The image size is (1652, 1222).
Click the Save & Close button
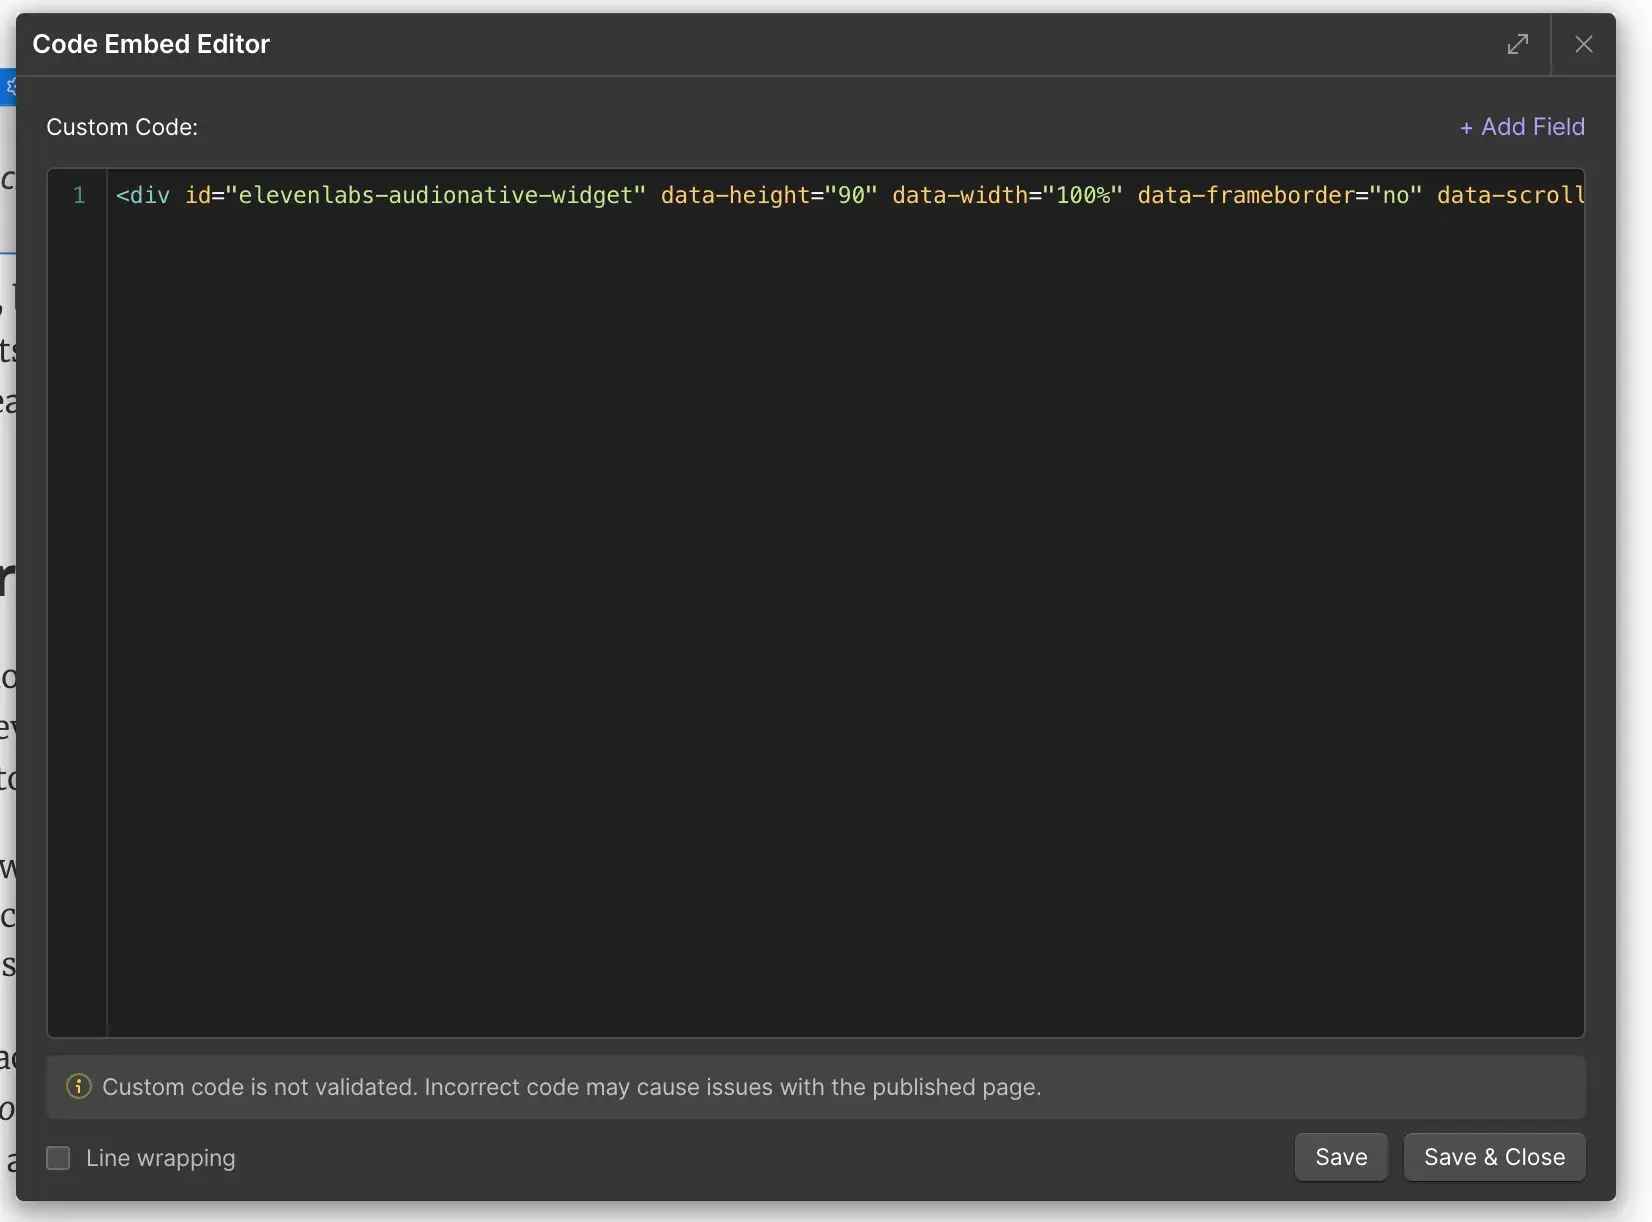(x=1494, y=1157)
